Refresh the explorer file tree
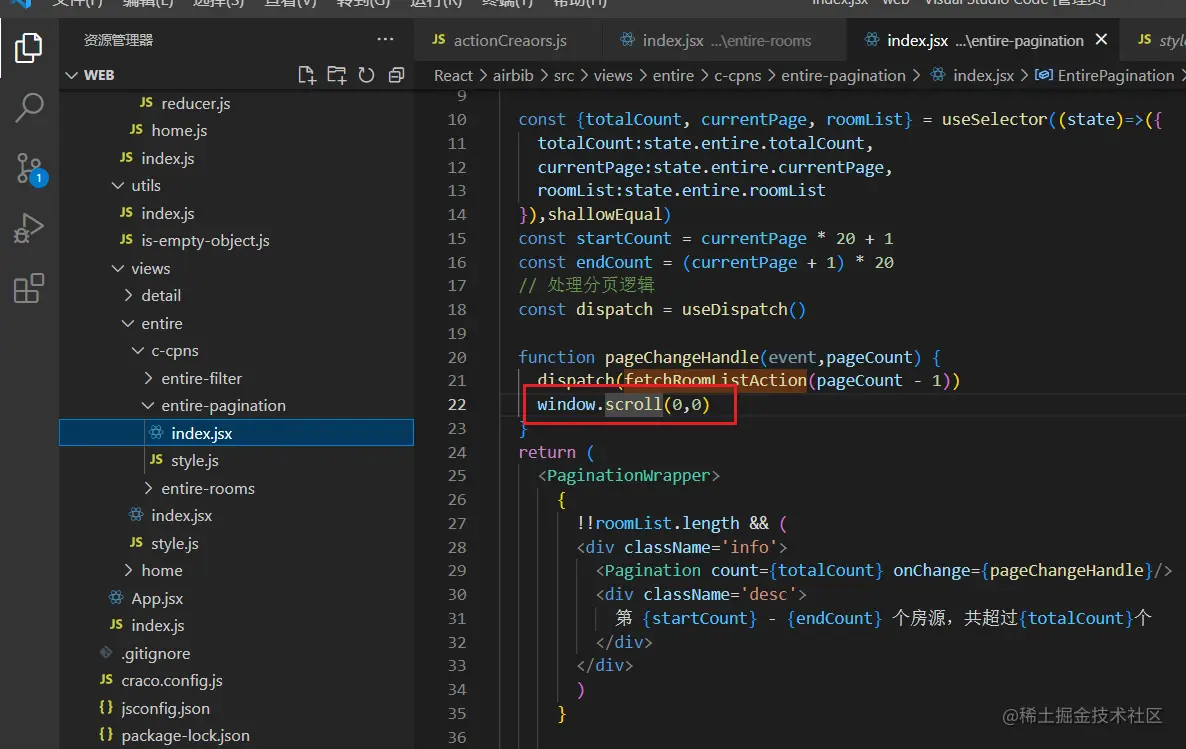Viewport: 1186px width, 749px height. (366, 75)
